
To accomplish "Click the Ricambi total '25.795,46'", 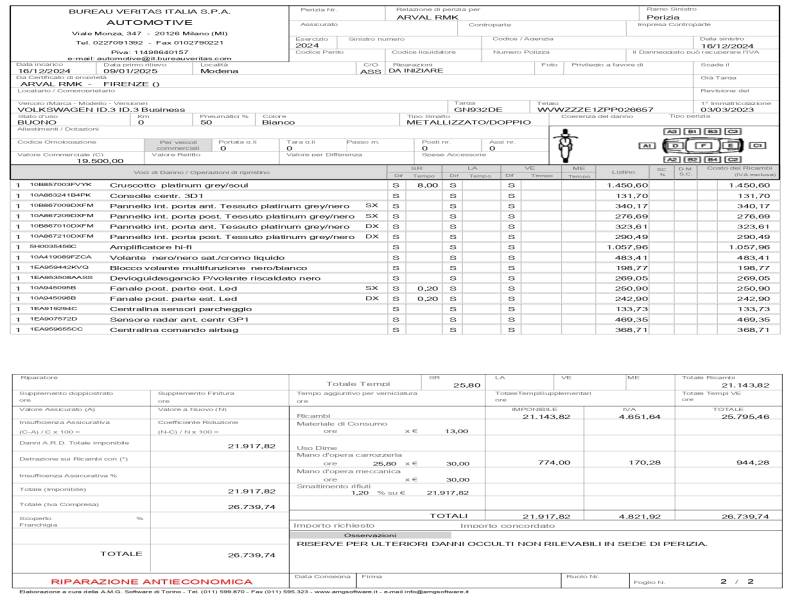I will [745, 417].
